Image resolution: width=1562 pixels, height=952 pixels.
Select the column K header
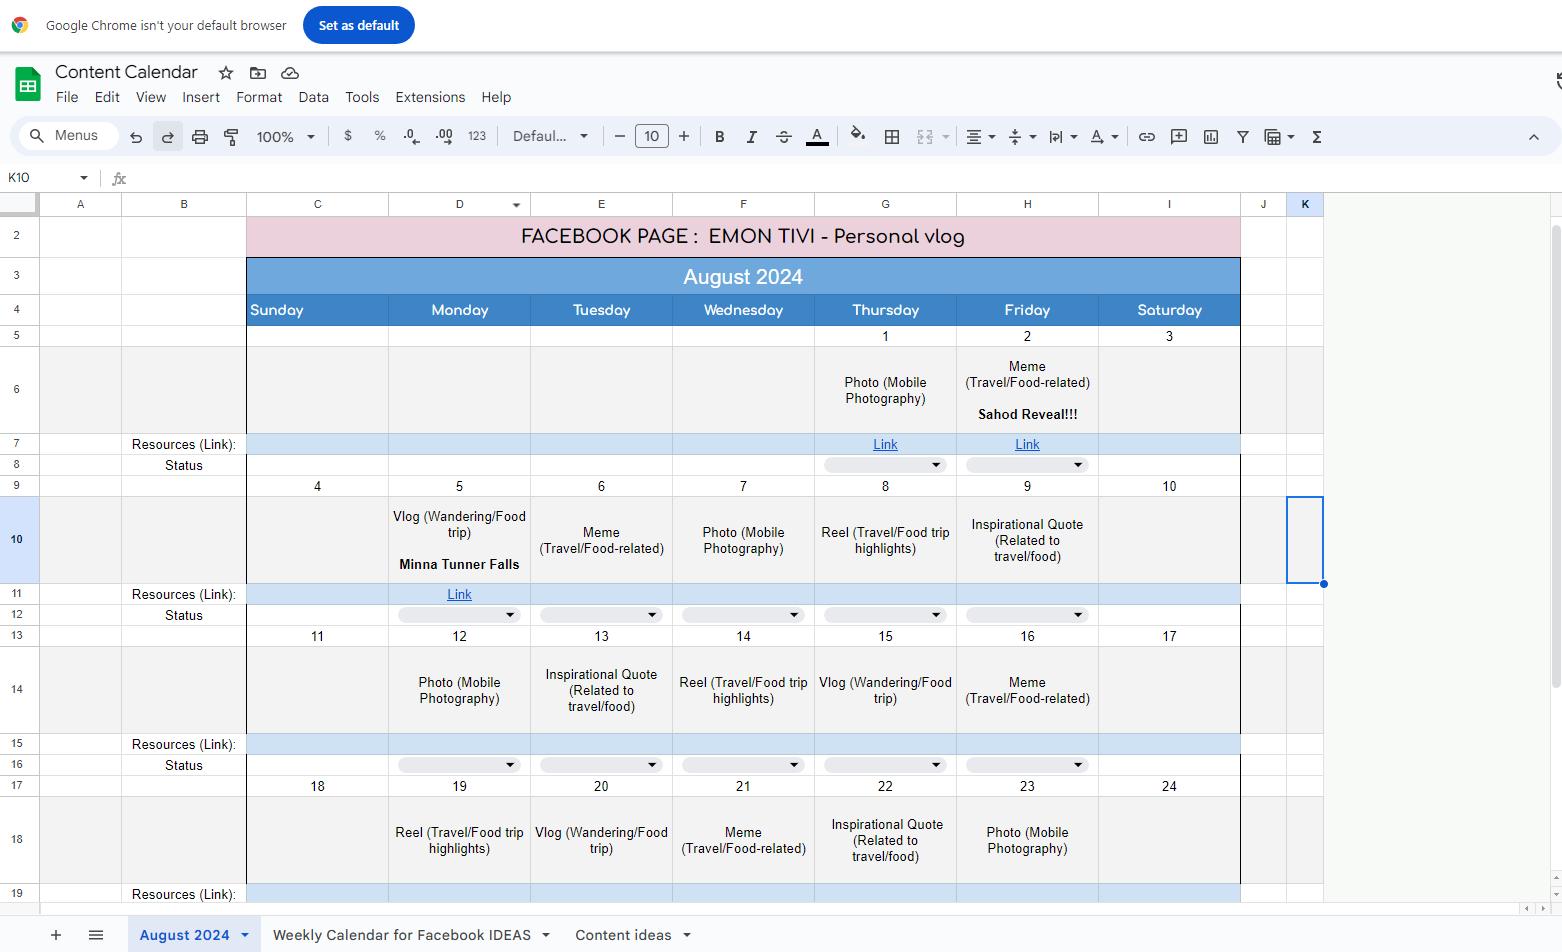tap(1305, 204)
